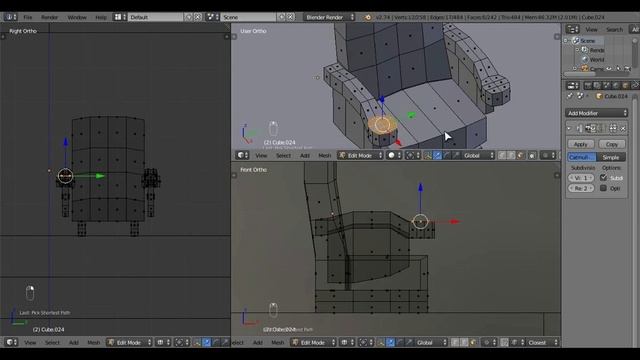
Task: Open the Add Modifier dropdown
Action: (597, 113)
